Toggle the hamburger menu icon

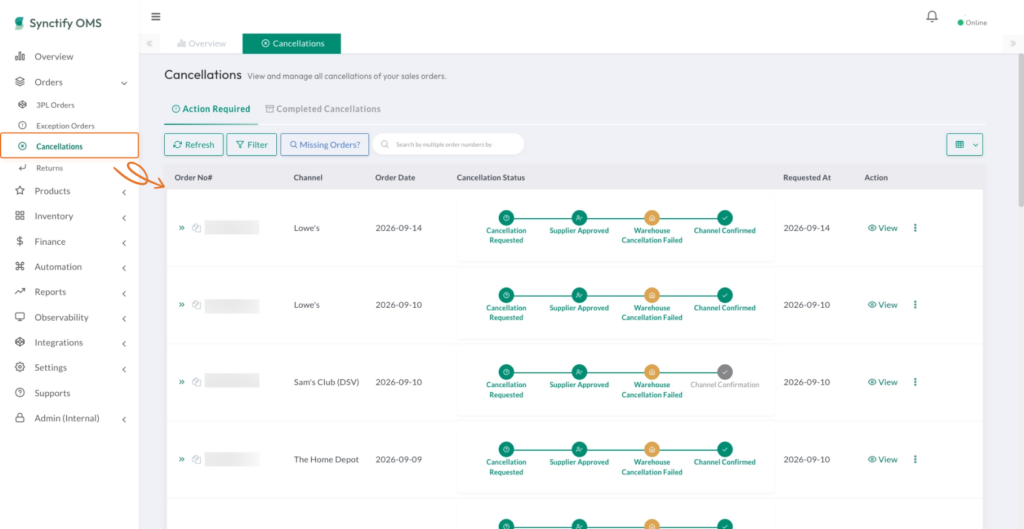[155, 16]
